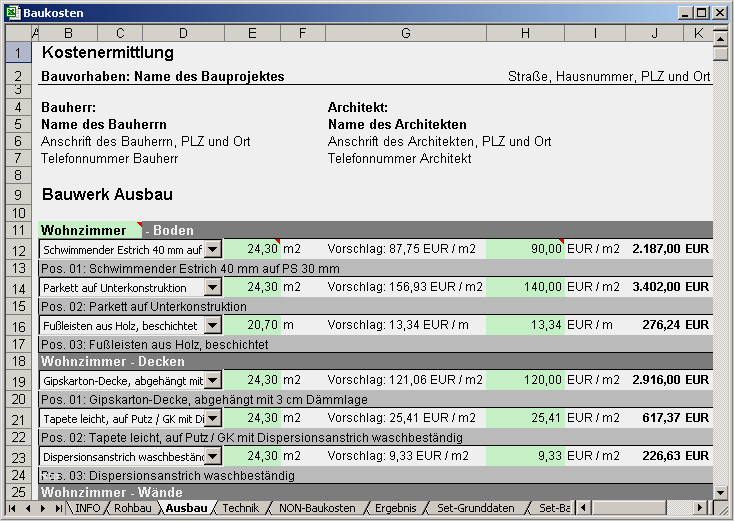Expand the Fußleisten aus Holz dropdown

213,325
